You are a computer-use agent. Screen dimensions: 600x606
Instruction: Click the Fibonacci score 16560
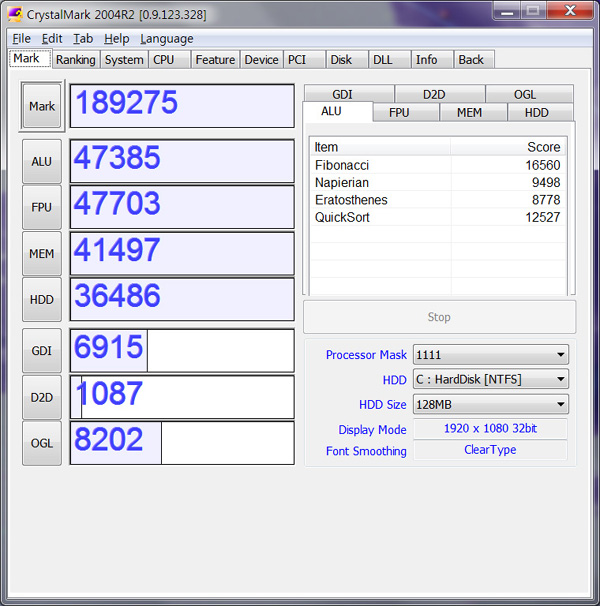(x=543, y=165)
